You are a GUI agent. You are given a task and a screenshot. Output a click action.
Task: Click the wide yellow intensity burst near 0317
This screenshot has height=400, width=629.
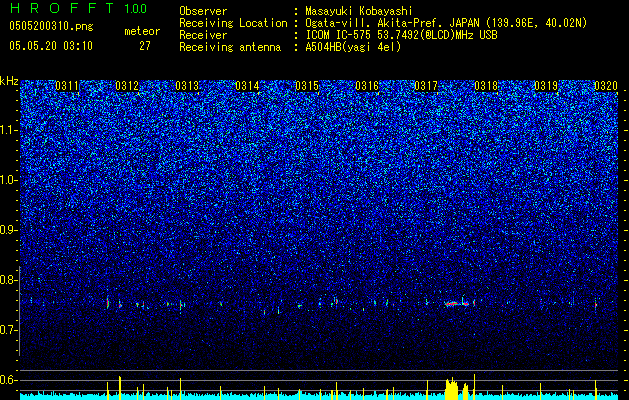point(452,389)
